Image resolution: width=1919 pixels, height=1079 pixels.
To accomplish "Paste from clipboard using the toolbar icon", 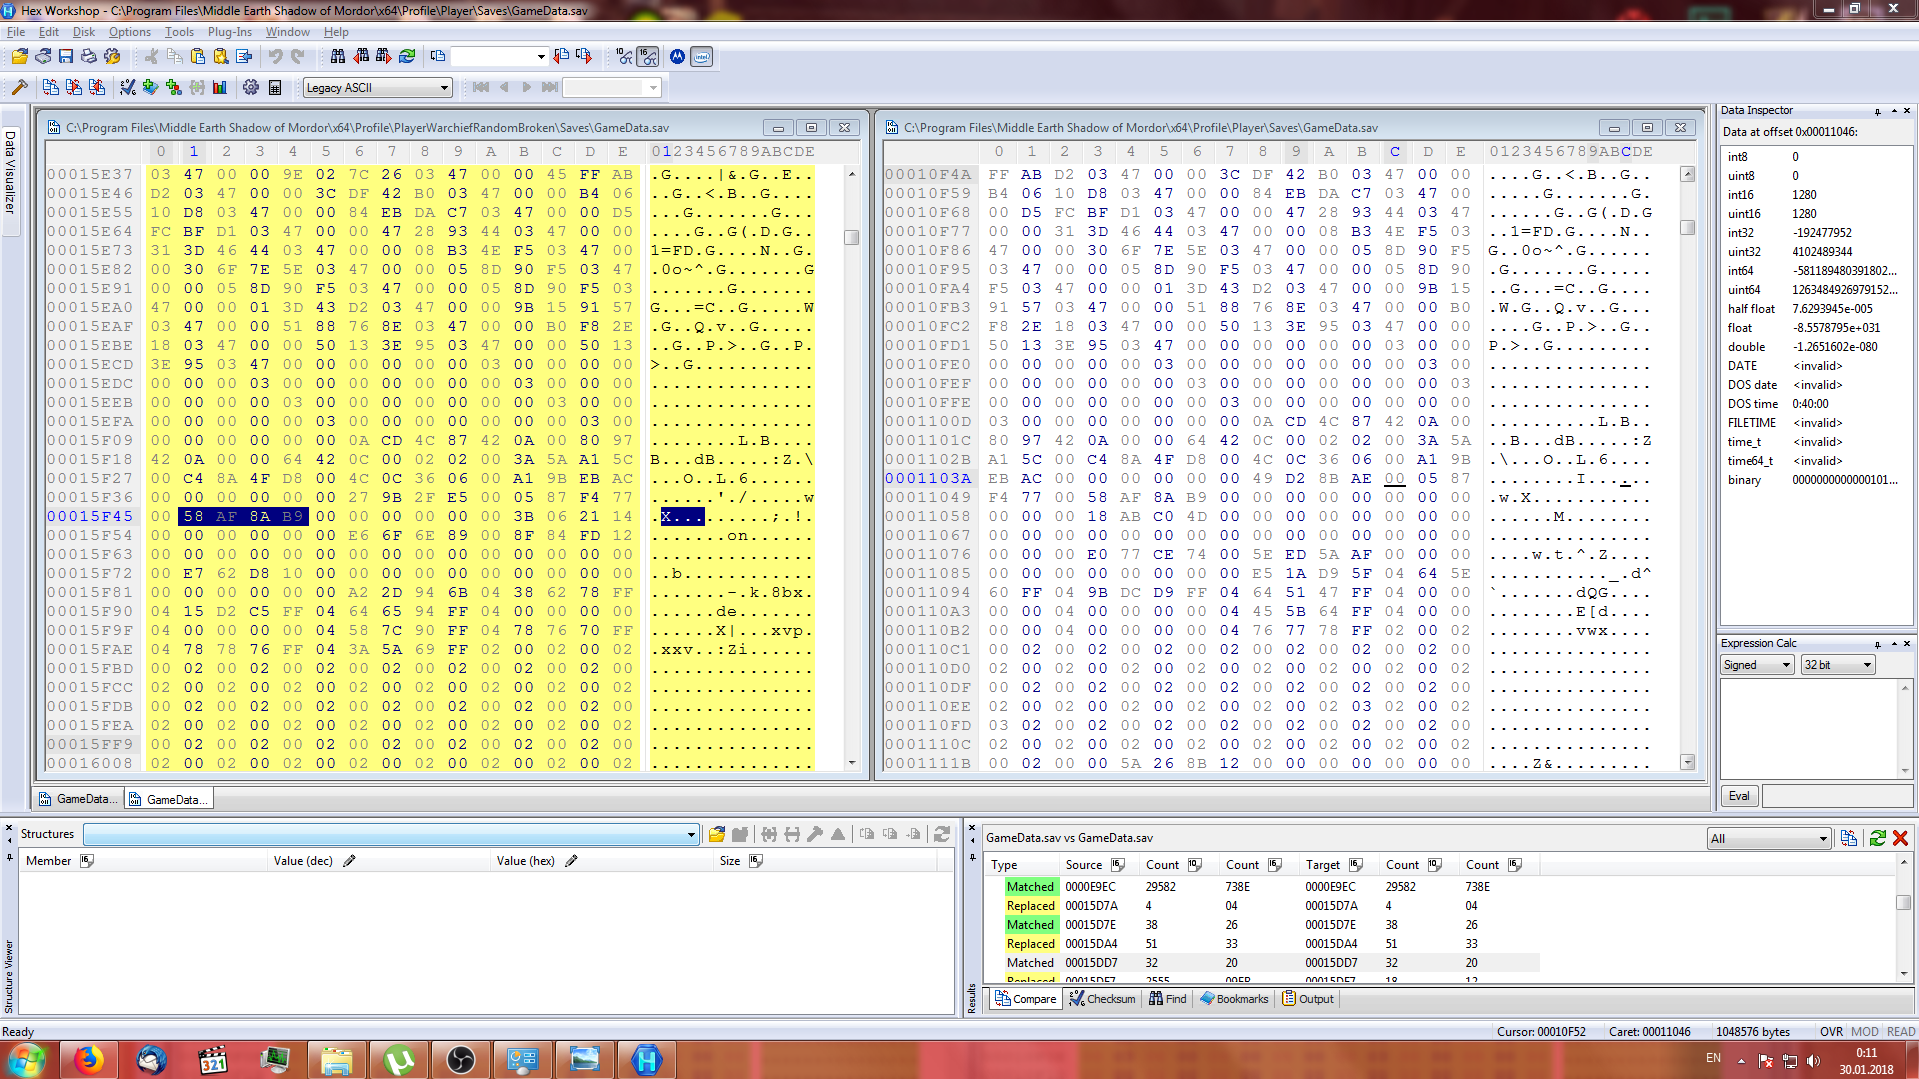I will (197, 56).
